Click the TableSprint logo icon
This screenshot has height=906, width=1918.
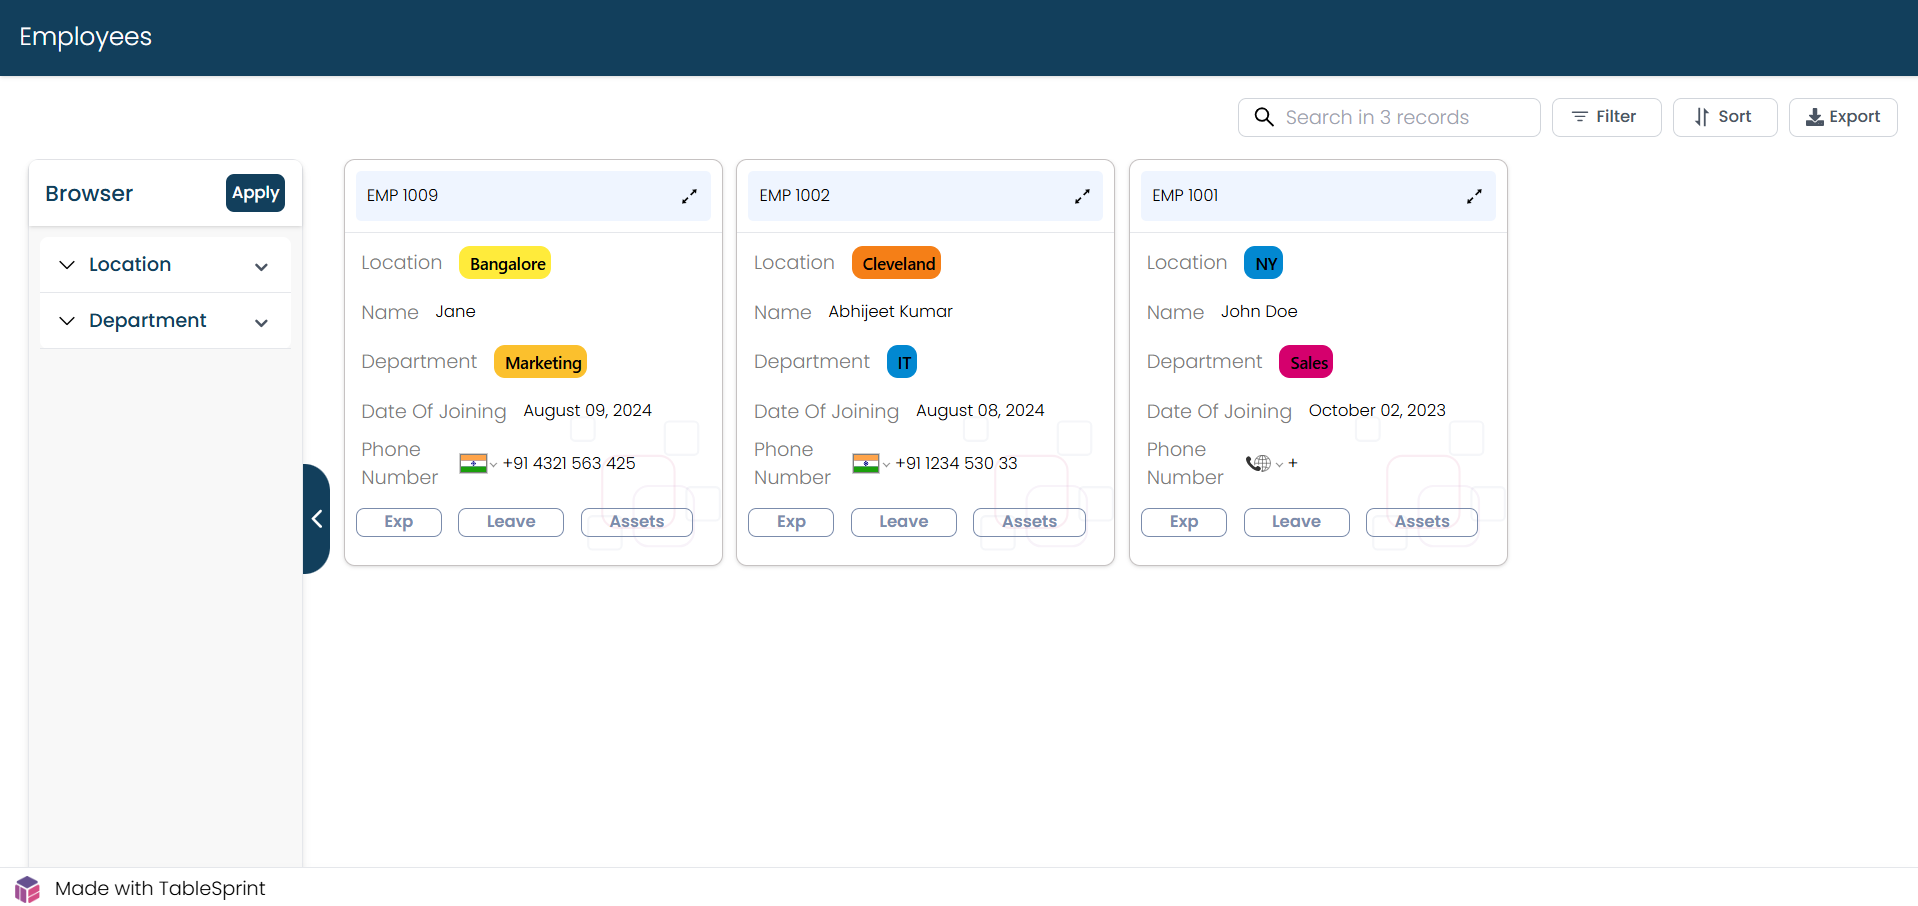27,889
